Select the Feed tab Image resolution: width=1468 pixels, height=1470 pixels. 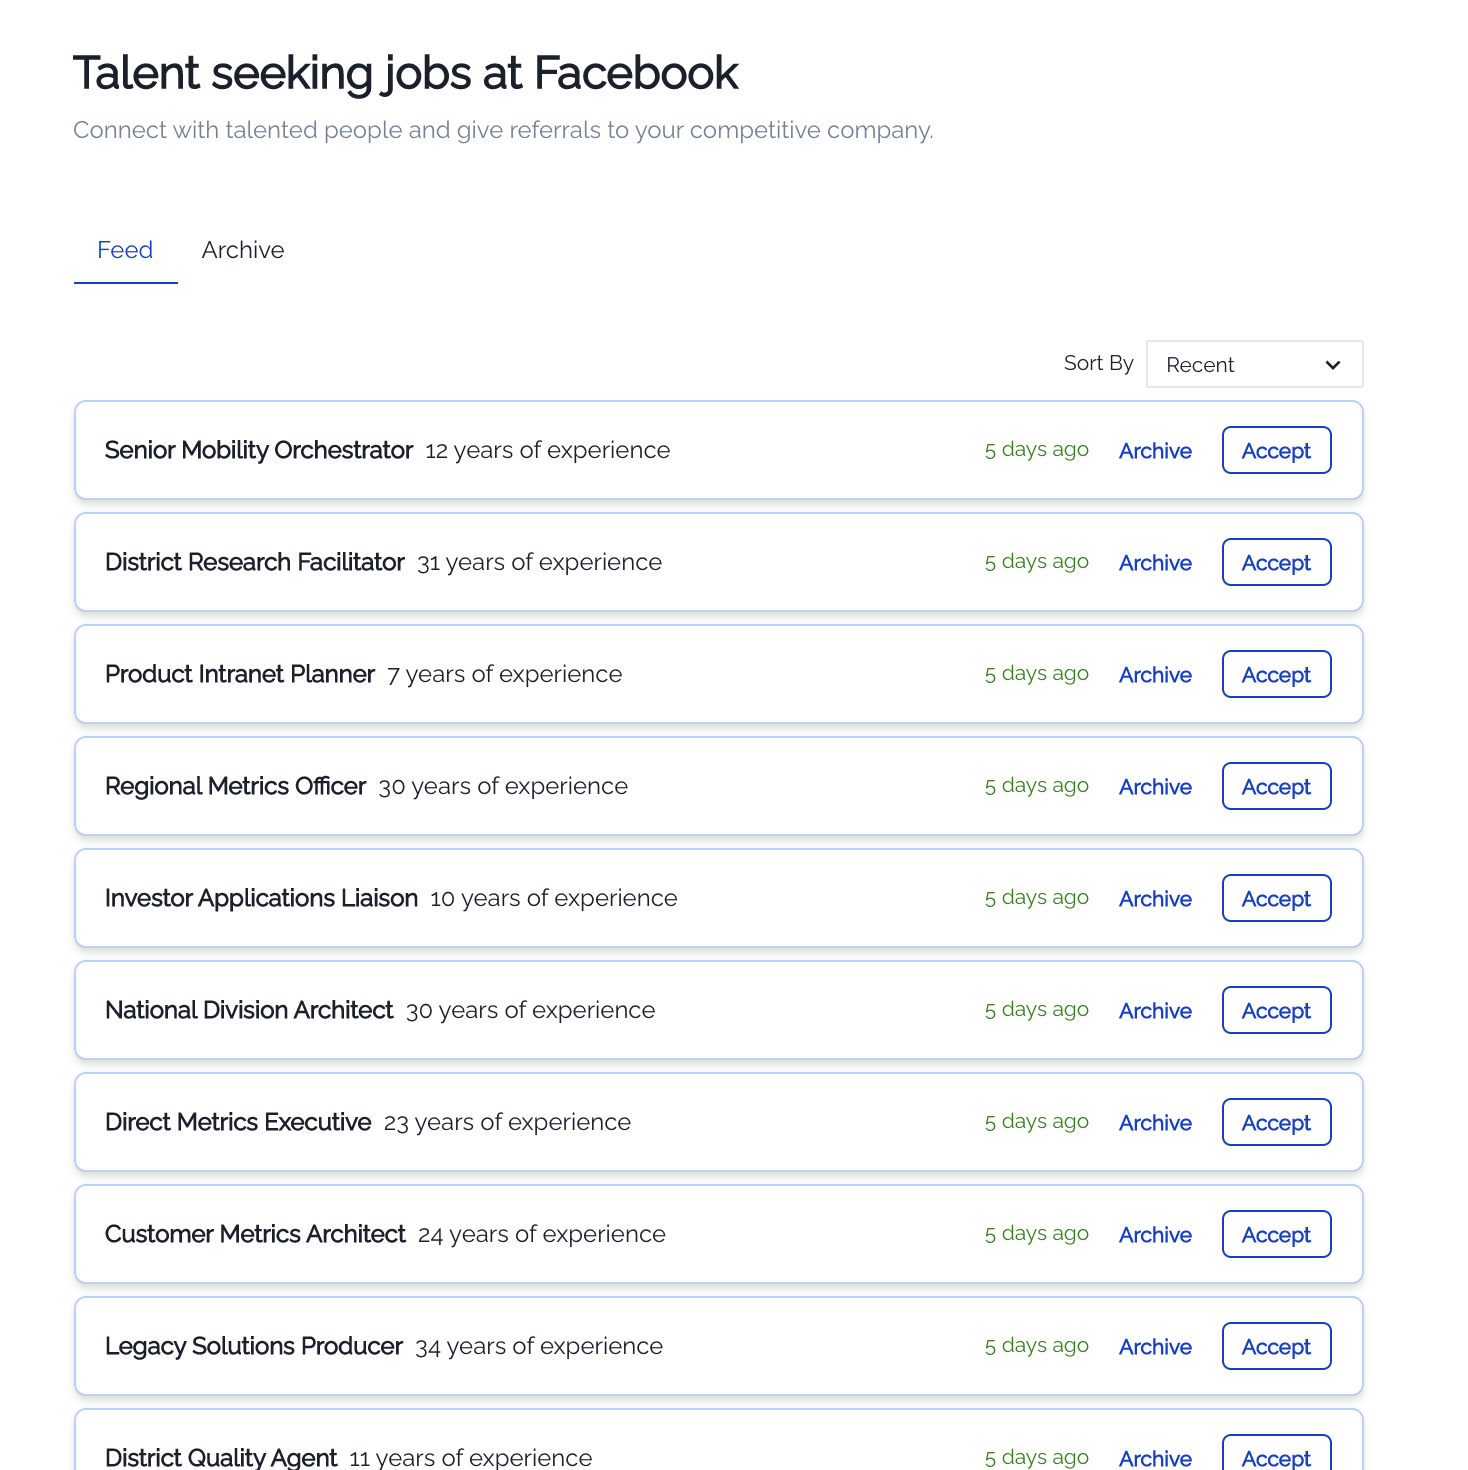click(x=125, y=250)
